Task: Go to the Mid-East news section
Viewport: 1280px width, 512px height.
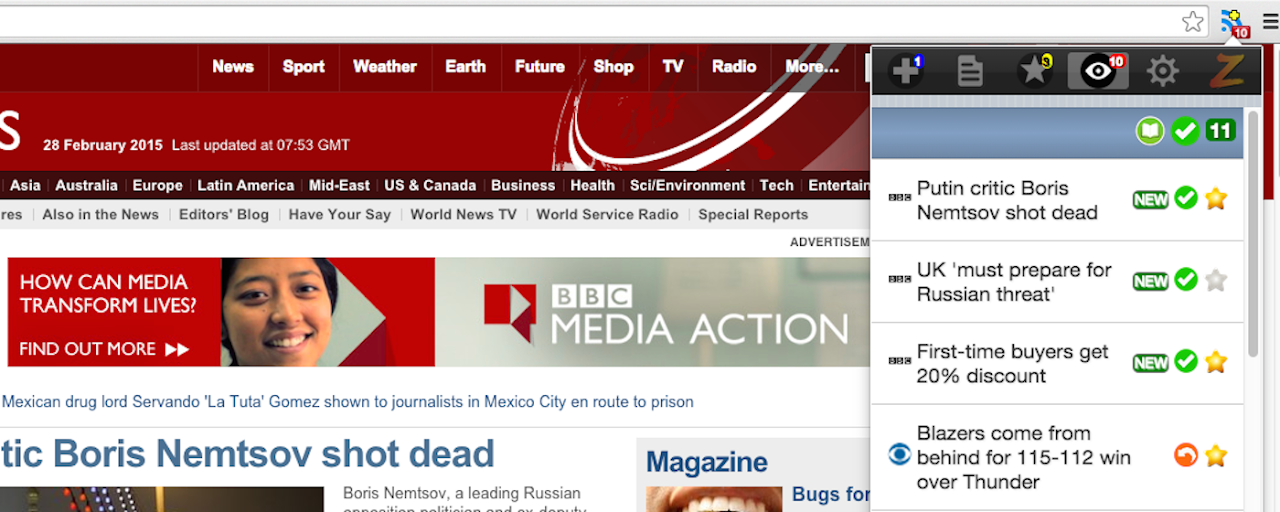Action: 340,185
